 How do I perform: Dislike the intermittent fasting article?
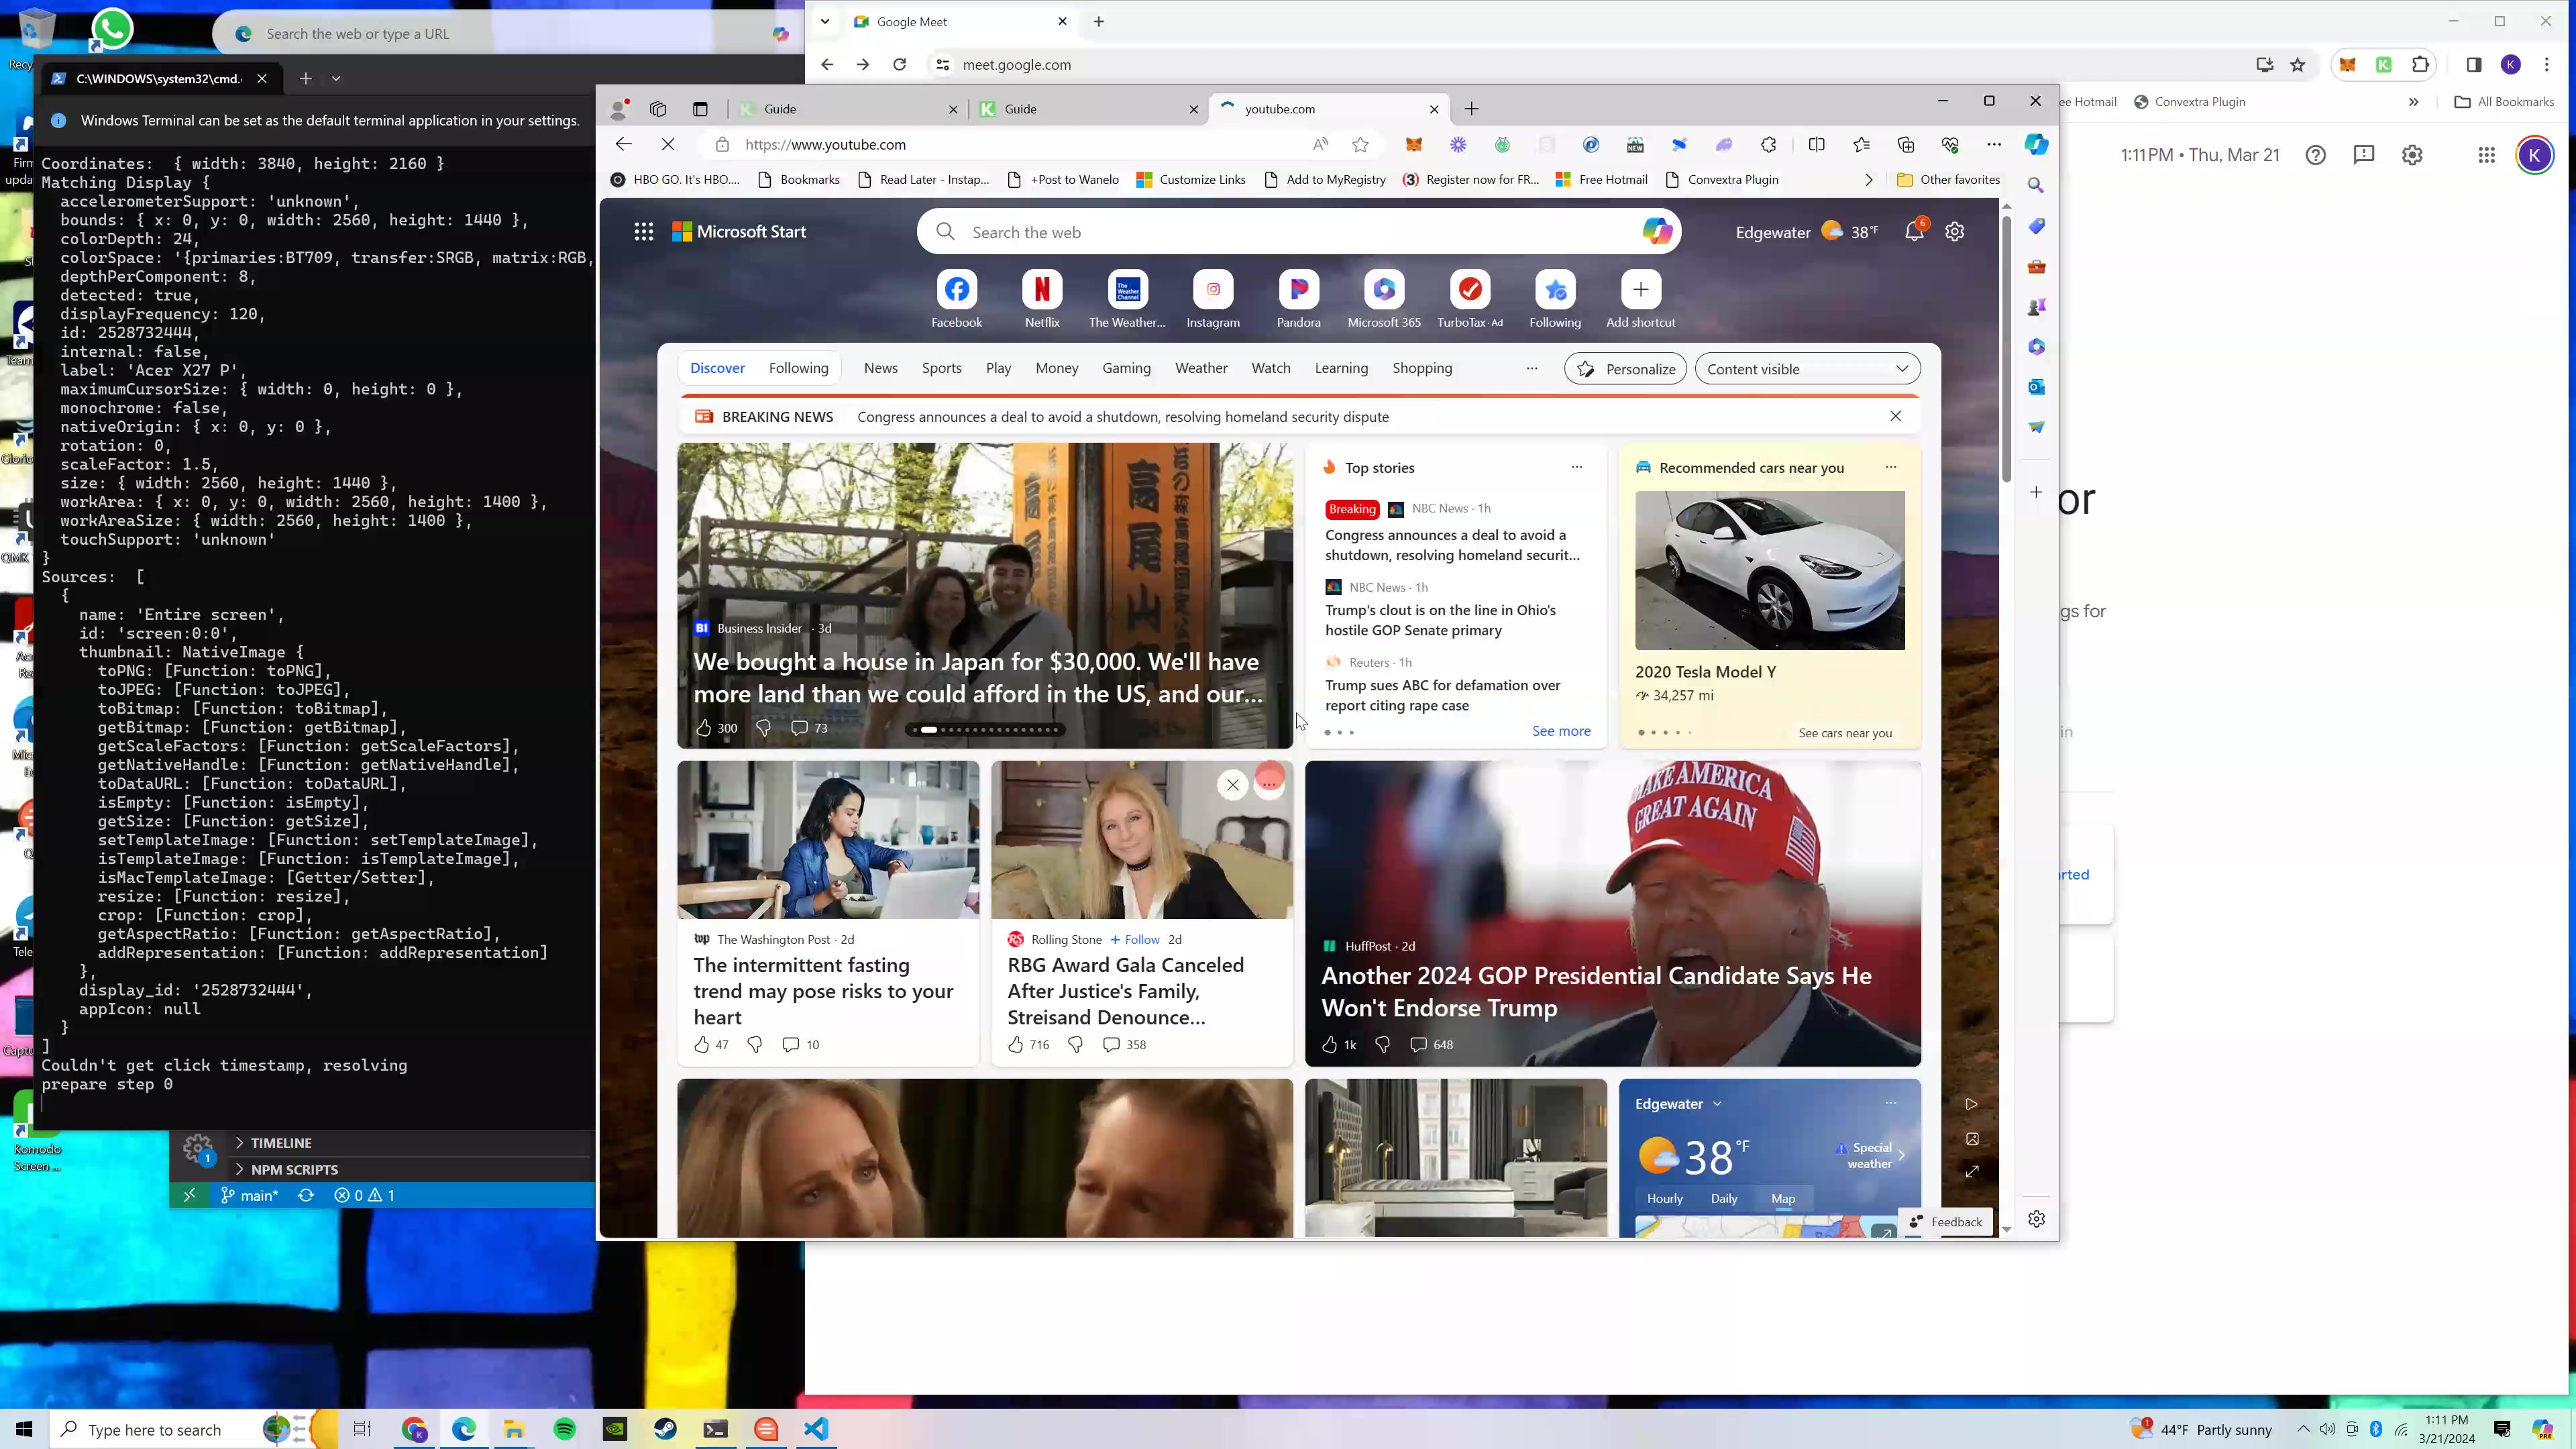point(755,1045)
